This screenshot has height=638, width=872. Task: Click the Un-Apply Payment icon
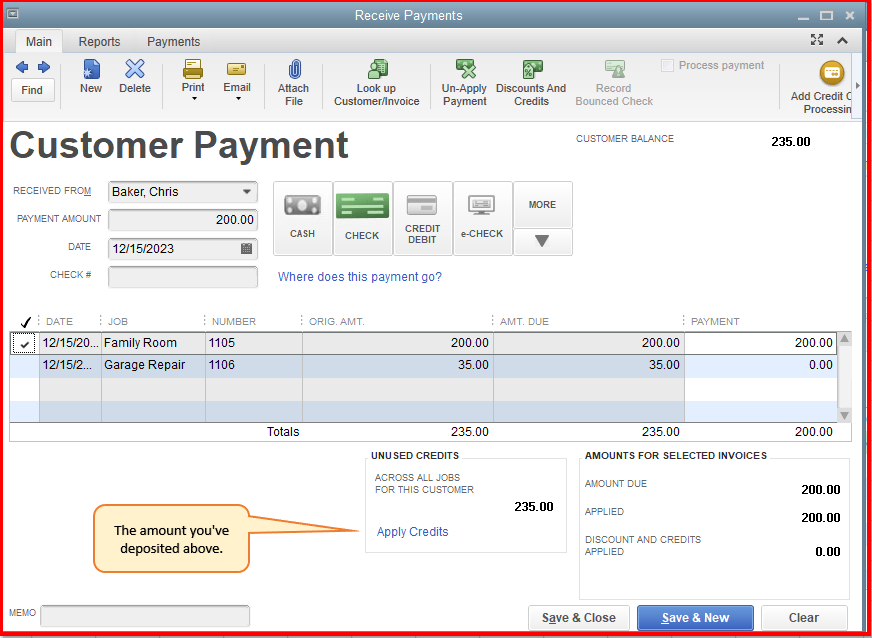point(463,80)
